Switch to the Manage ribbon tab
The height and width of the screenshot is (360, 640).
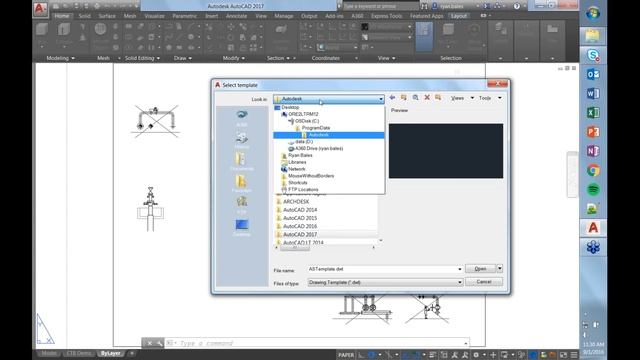pos(284,16)
